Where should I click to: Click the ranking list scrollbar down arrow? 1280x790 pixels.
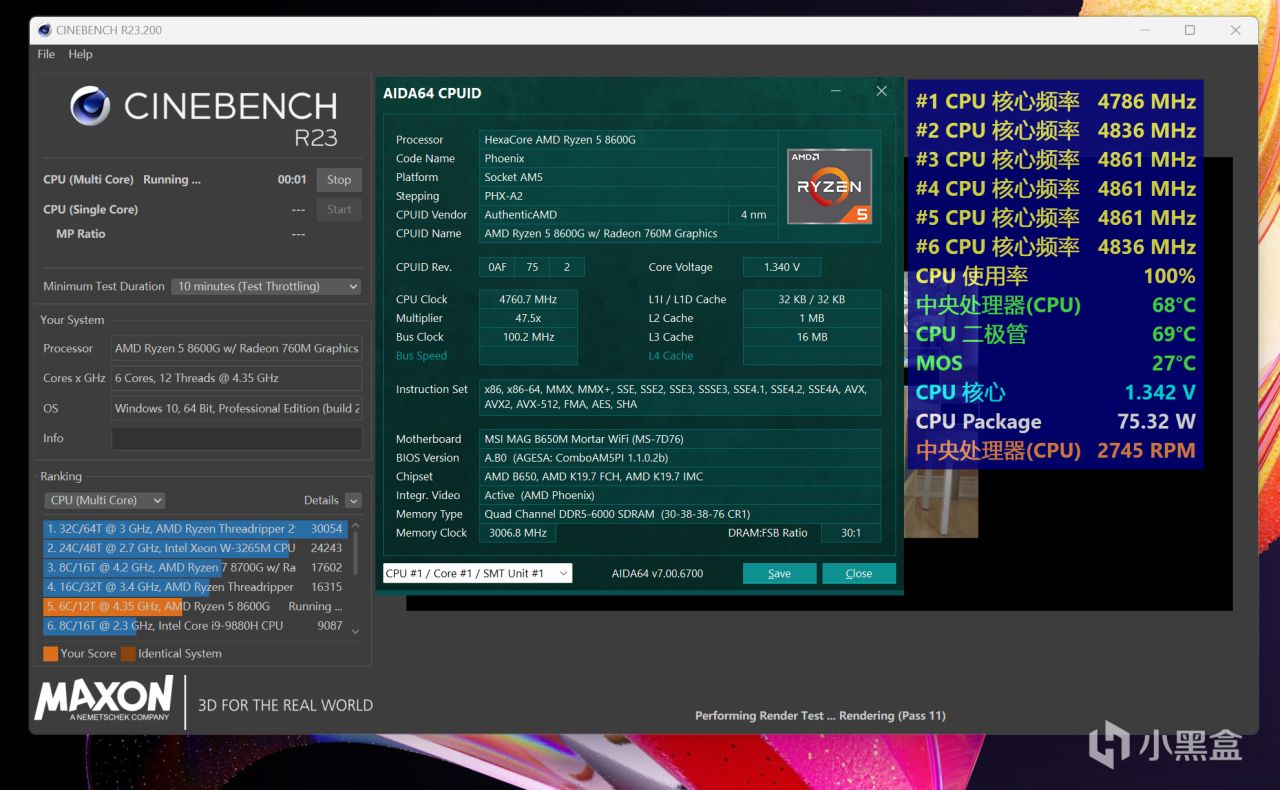(x=355, y=632)
